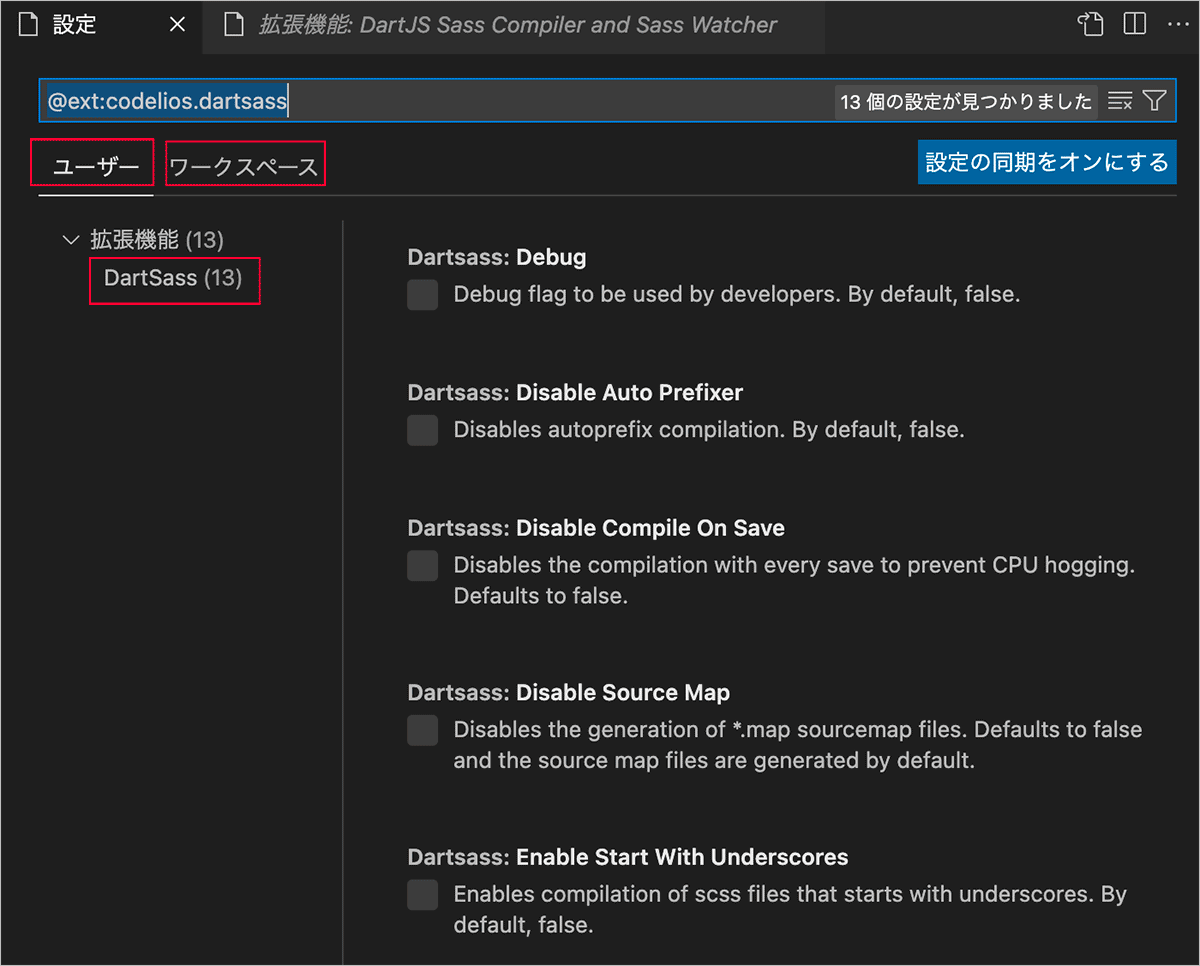Click the file icon on 拡張機能 tab

pyautogui.click(x=234, y=25)
